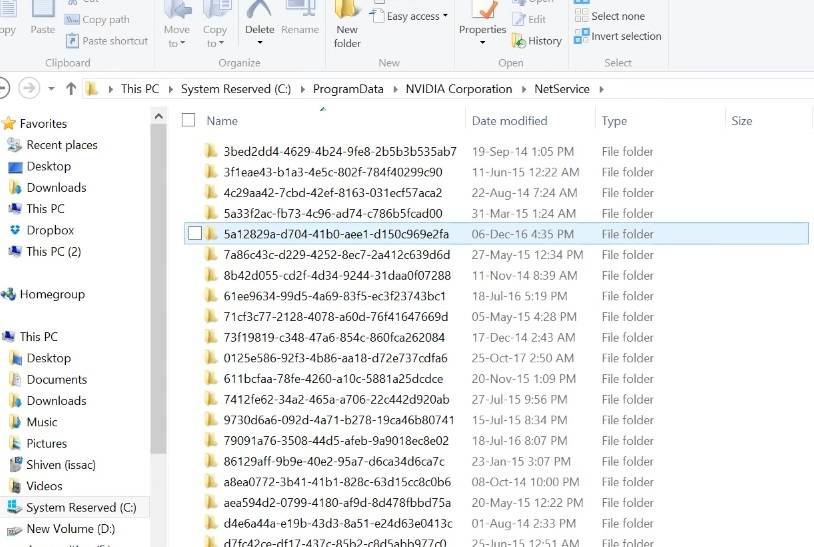Click This PC in the address path
814x547 pixels.
point(140,89)
